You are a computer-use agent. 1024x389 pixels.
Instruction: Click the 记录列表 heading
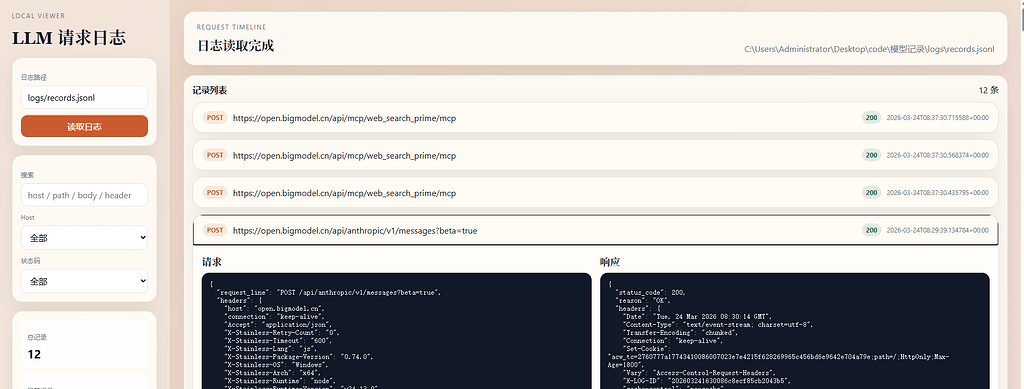210,91
